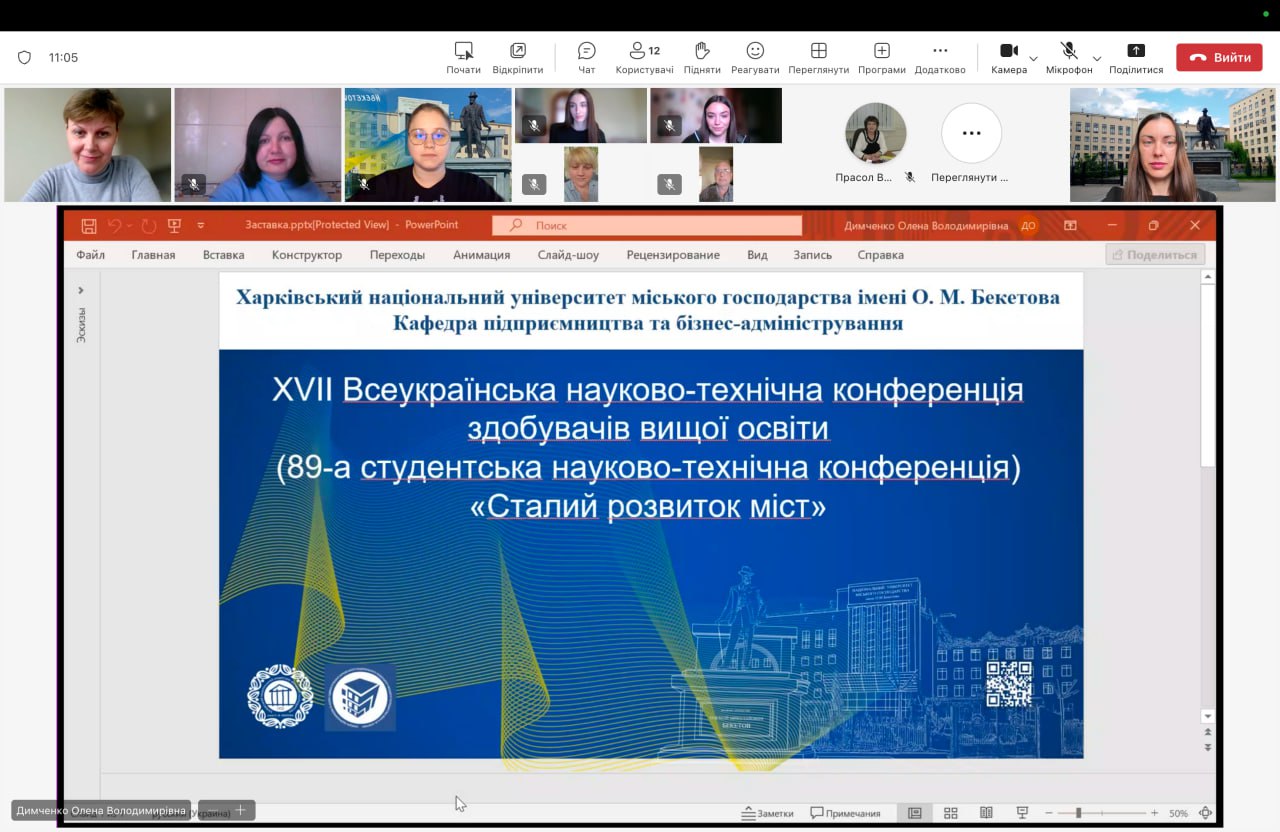Start sharing with Поділитися

[1136, 58]
